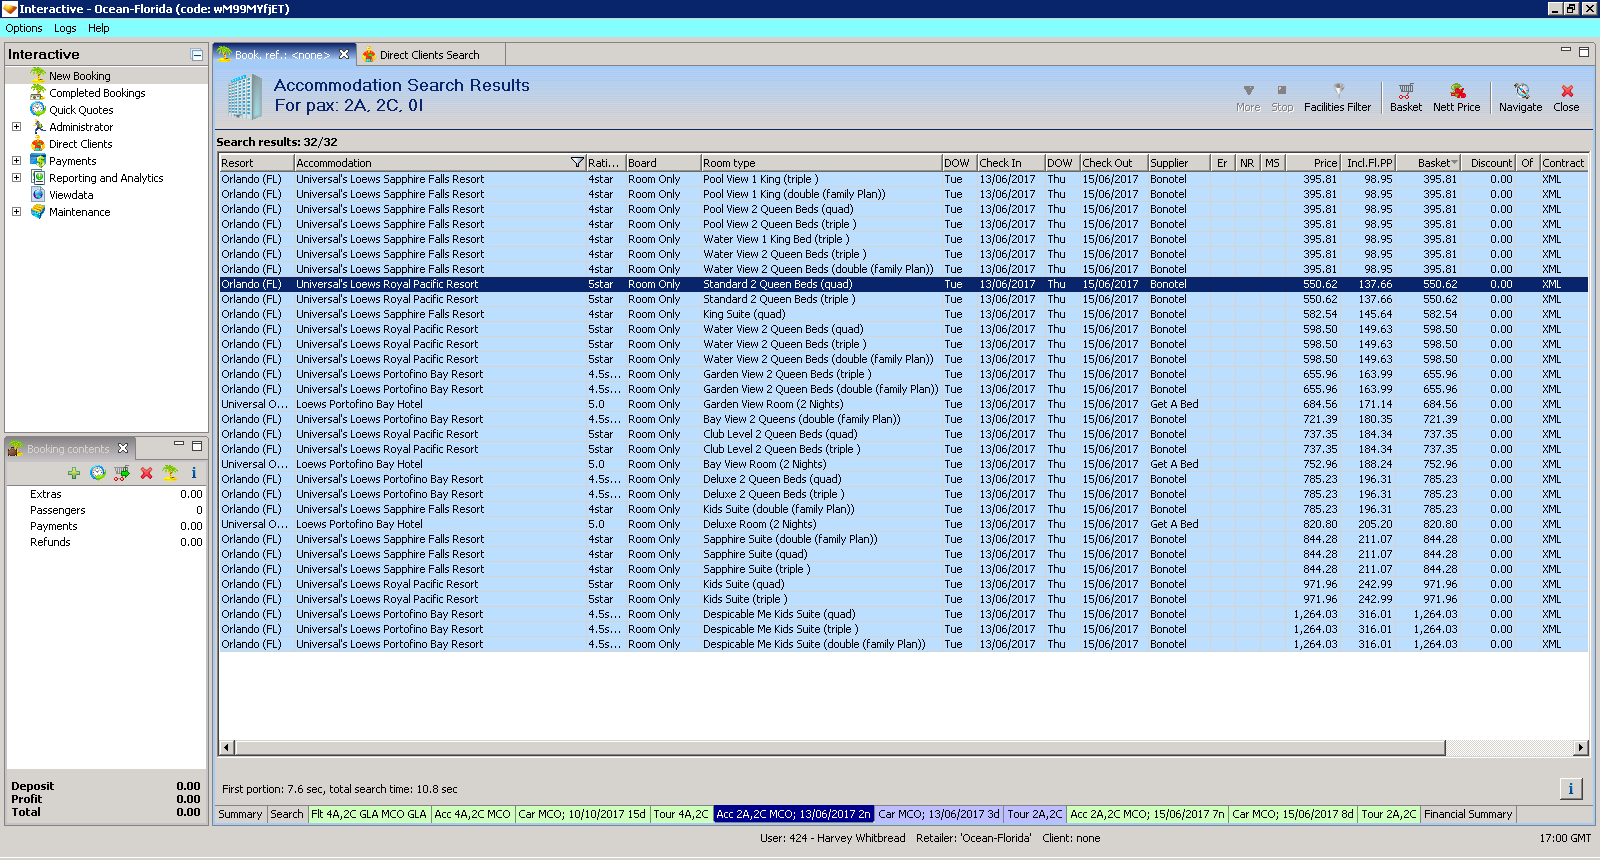Show Nett Price for results
Screen dimensions: 1600x860
pos(1456,96)
